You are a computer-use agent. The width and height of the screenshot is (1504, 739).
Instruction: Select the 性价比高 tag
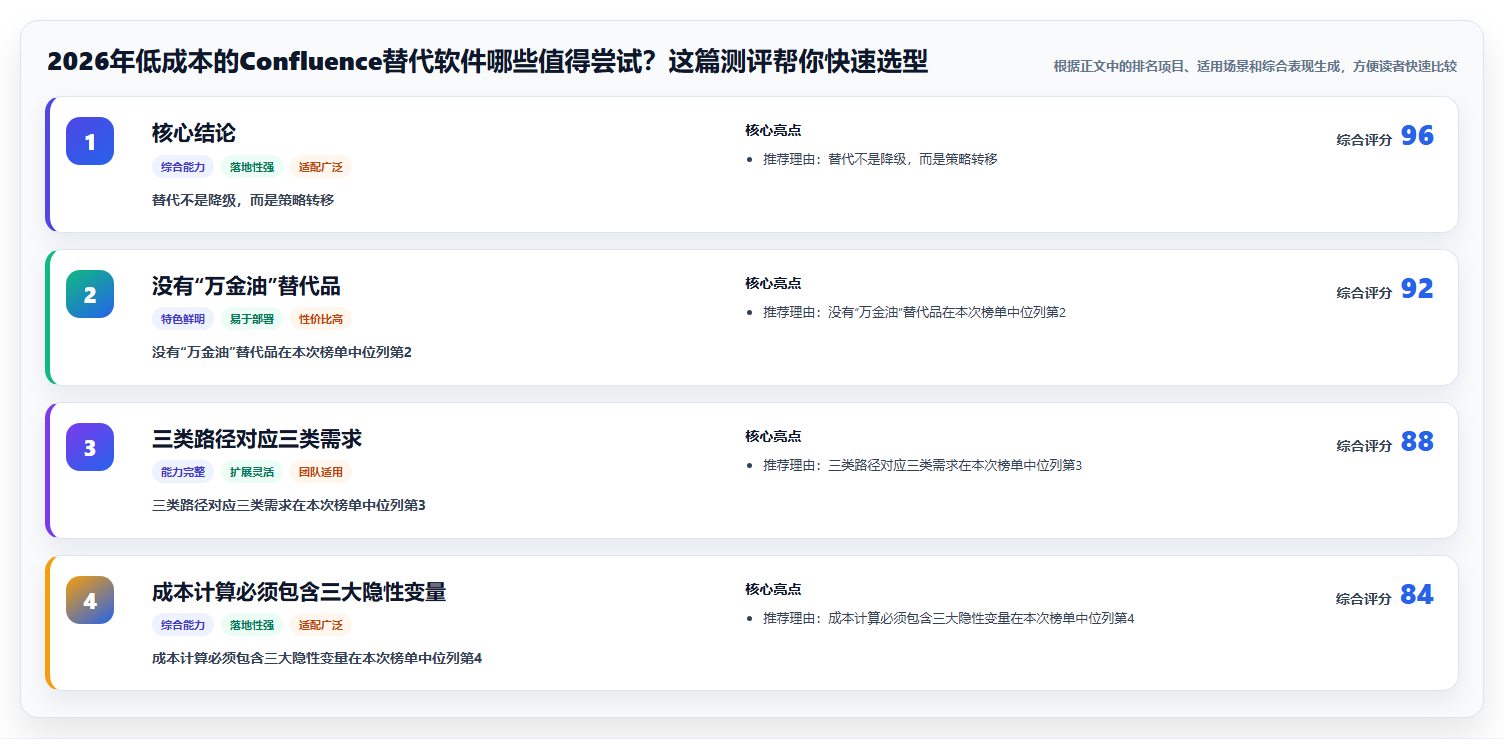click(321, 319)
